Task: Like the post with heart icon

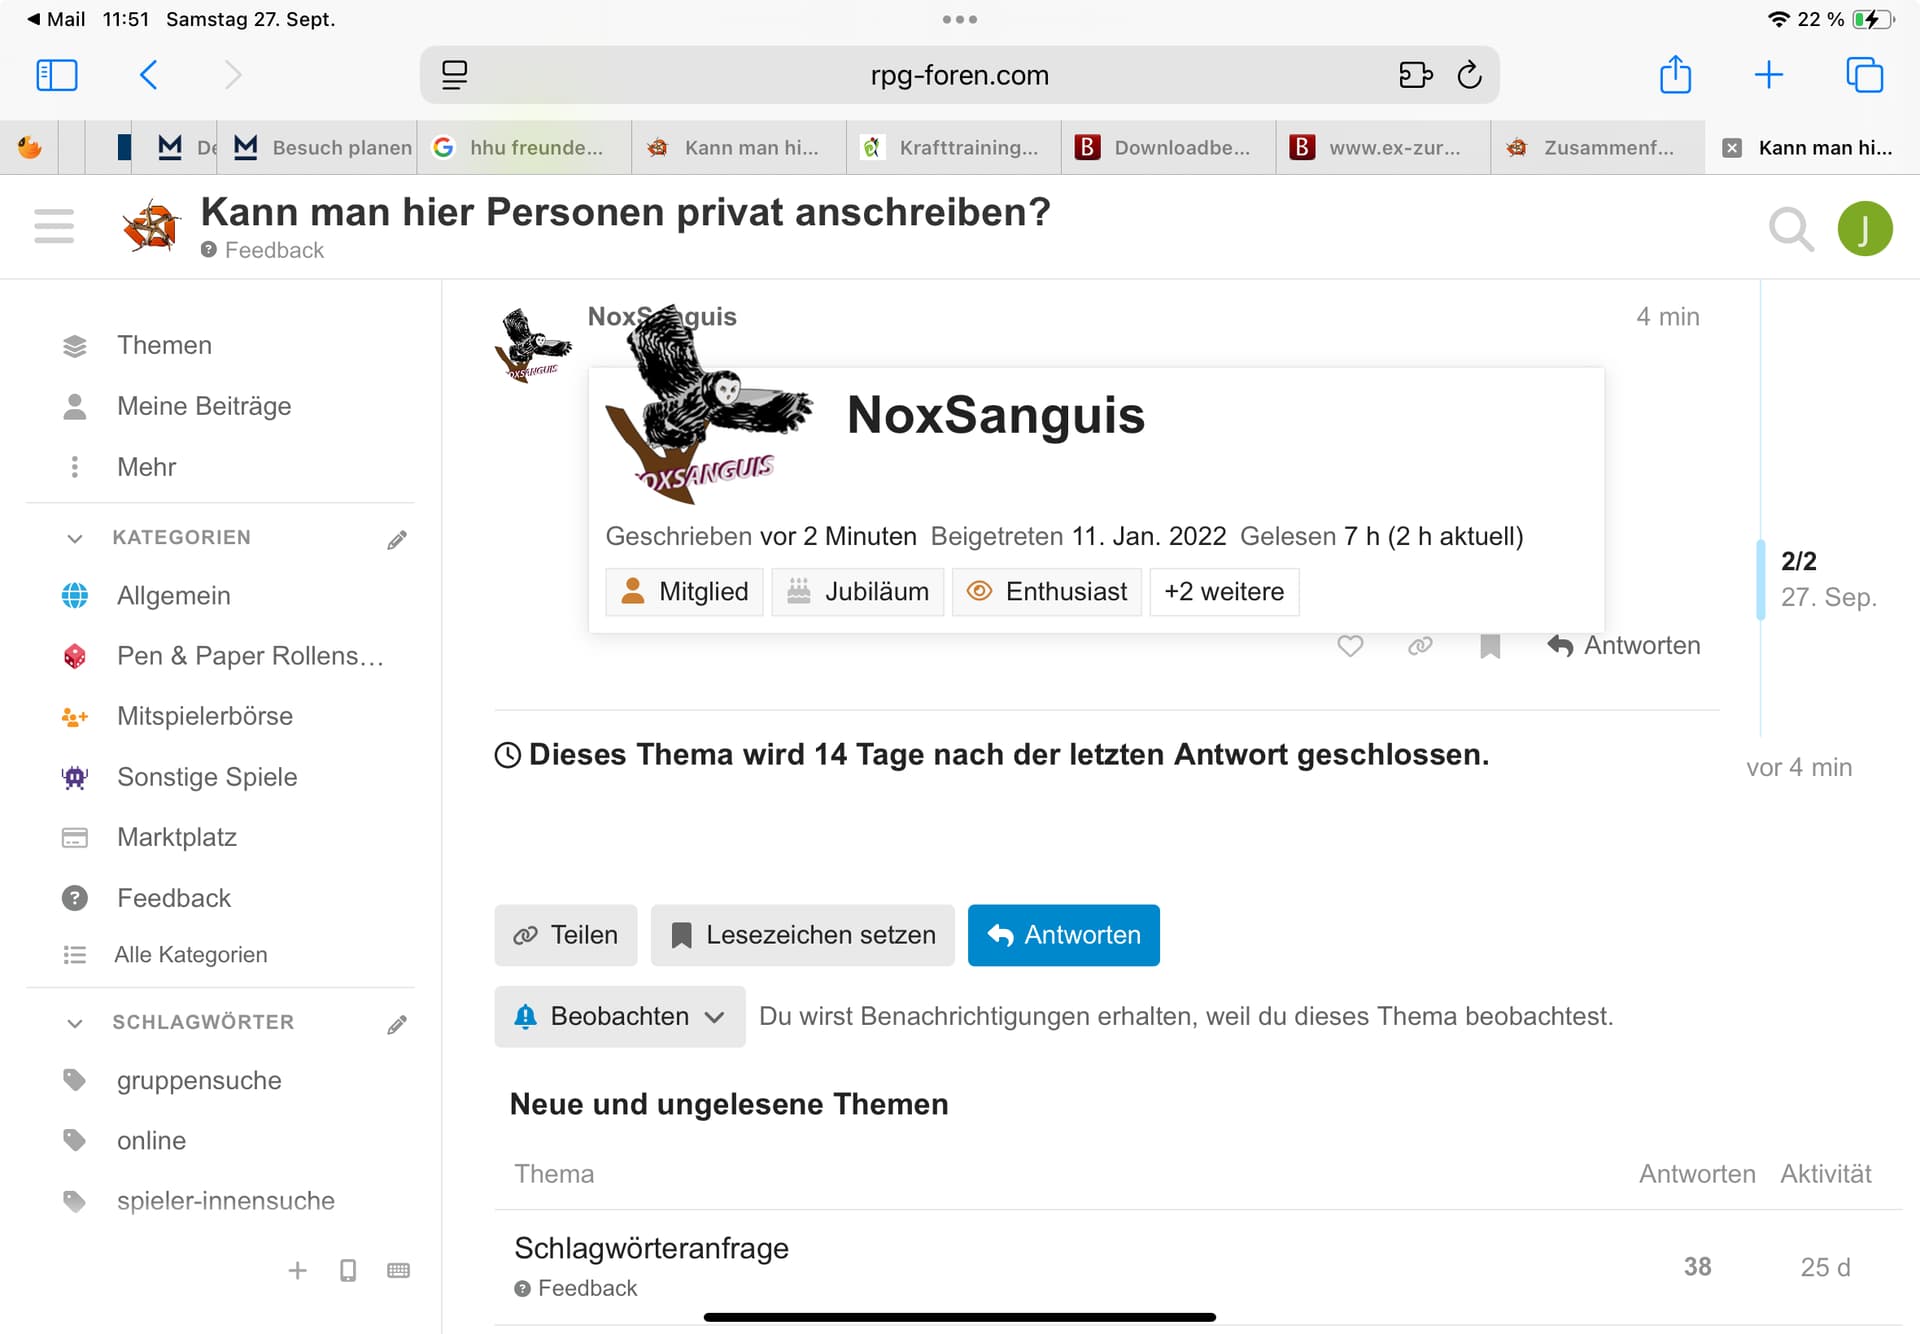Action: click(x=1350, y=646)
